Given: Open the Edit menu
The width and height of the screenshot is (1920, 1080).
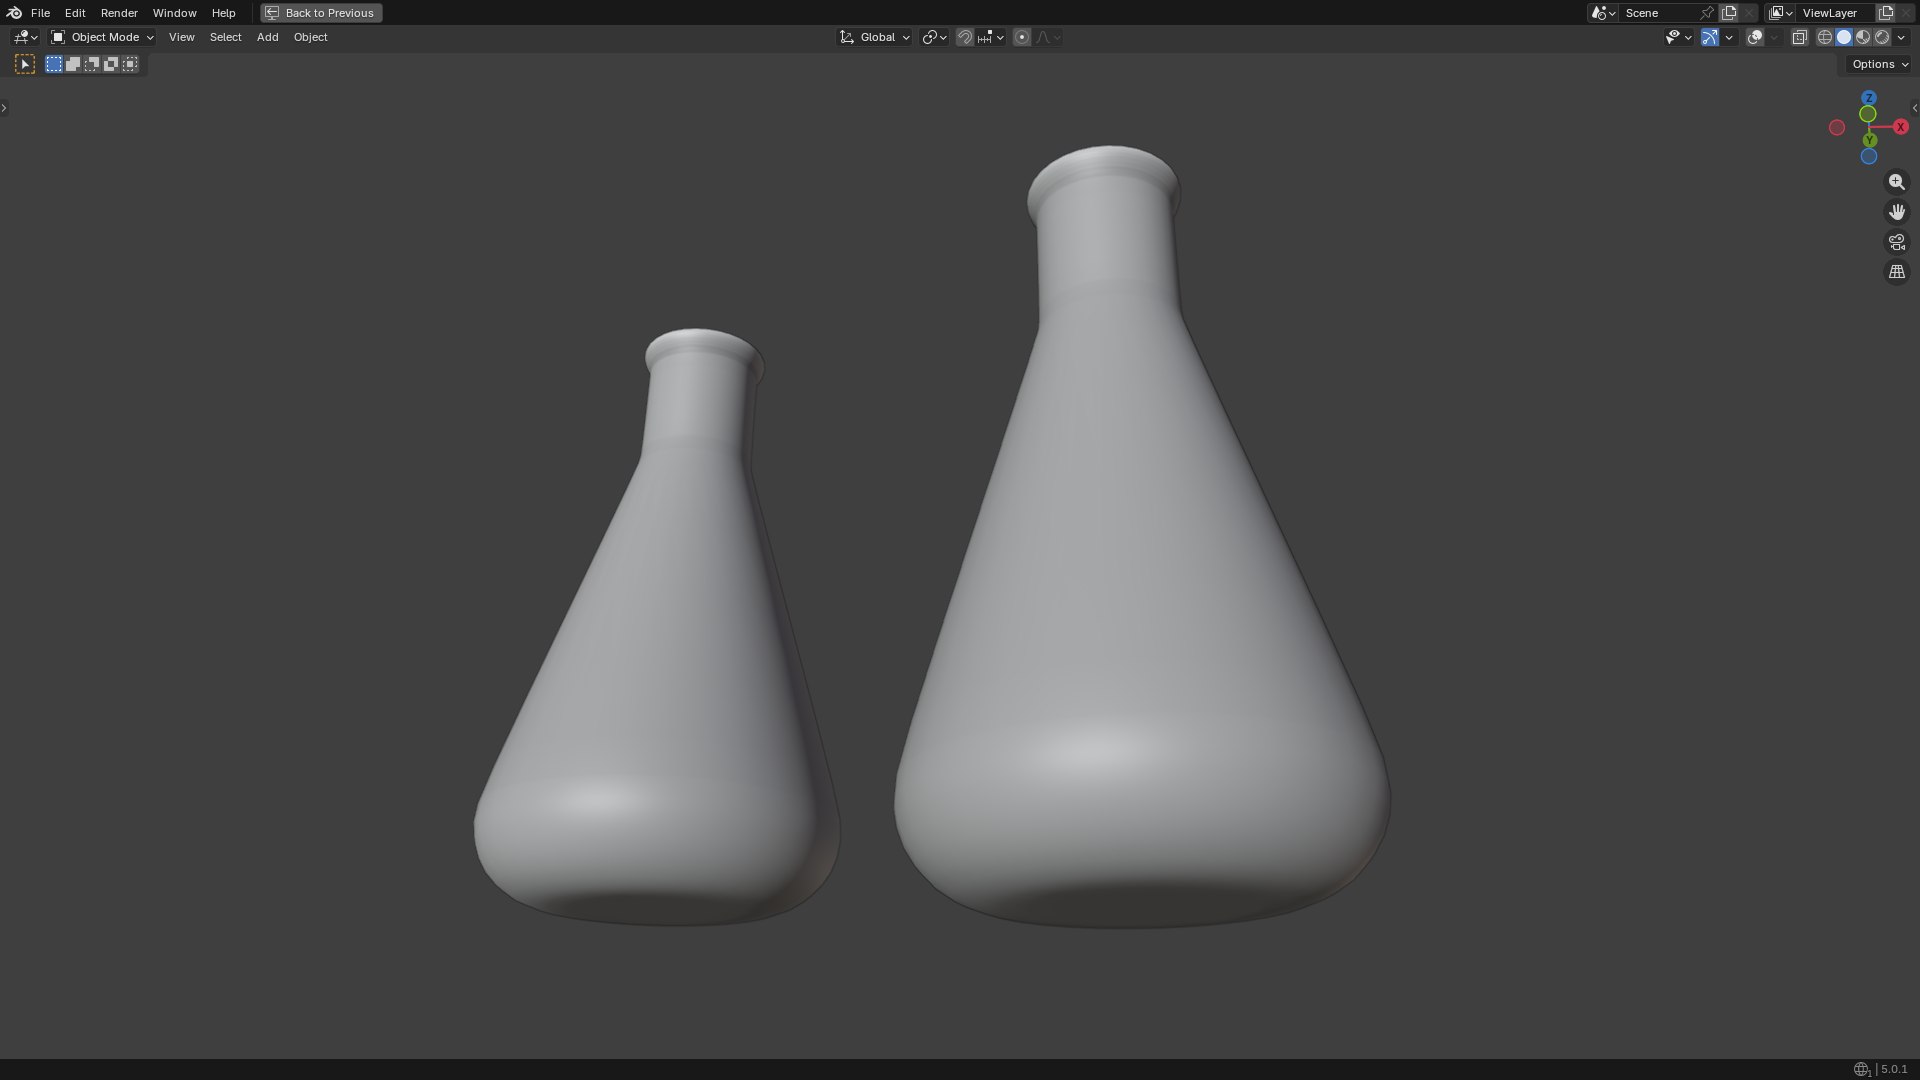Looking at the screenshot, I should 75,13.
